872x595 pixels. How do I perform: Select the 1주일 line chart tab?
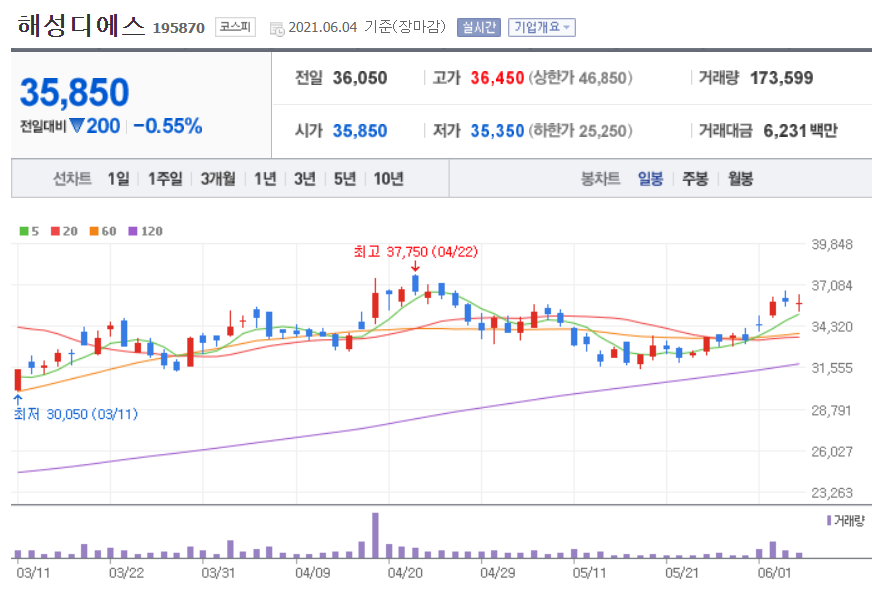click(x=165, y=178)
